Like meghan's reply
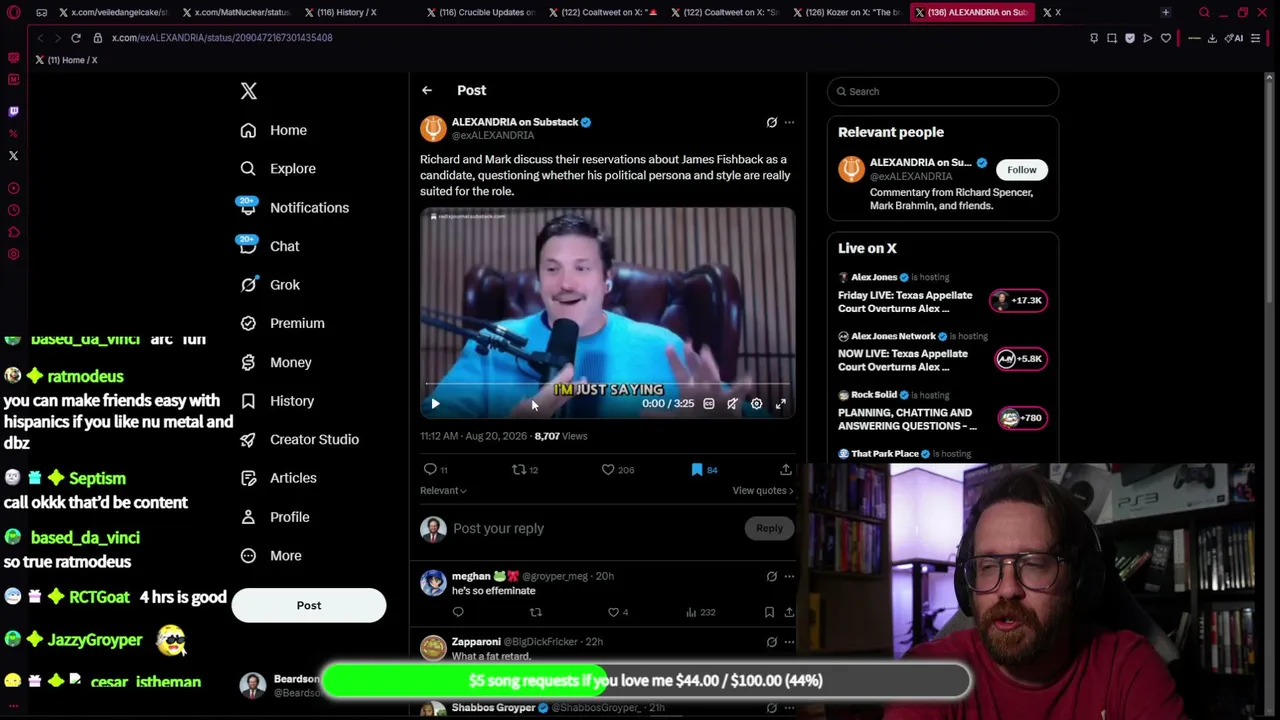Image resolution: width=1280 pixels, height=720 pixels. pos(614,612)
